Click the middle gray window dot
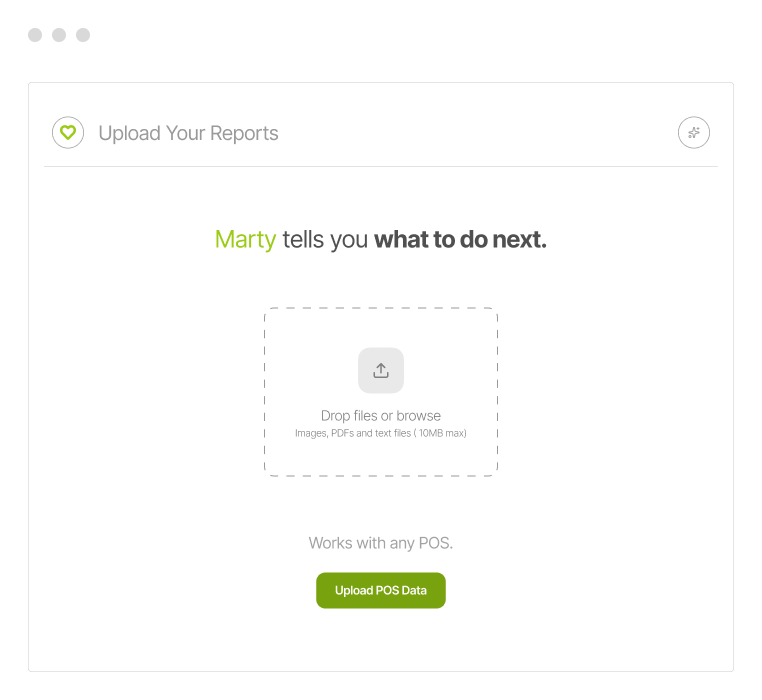 pyautogui.click(x=59, y=35)
